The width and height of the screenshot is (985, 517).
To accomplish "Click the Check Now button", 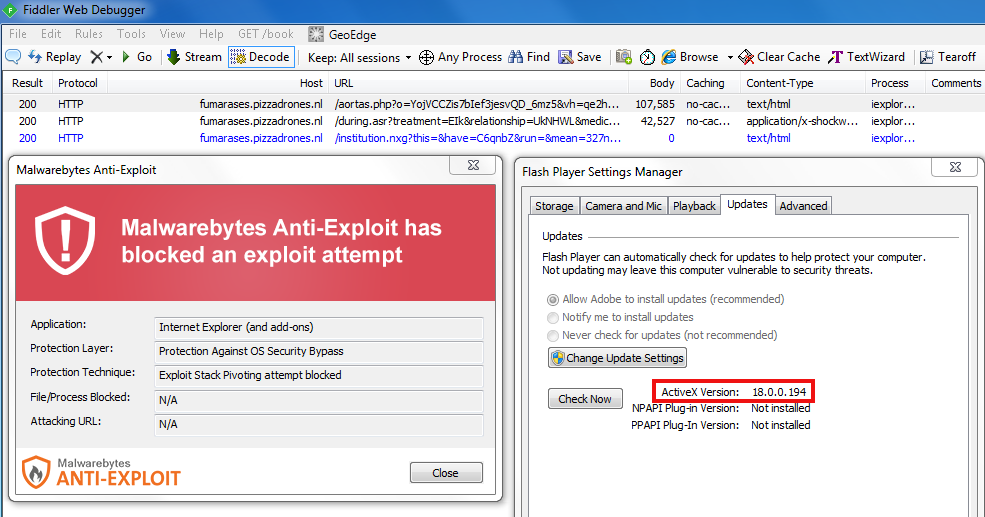I will (585, 399).
